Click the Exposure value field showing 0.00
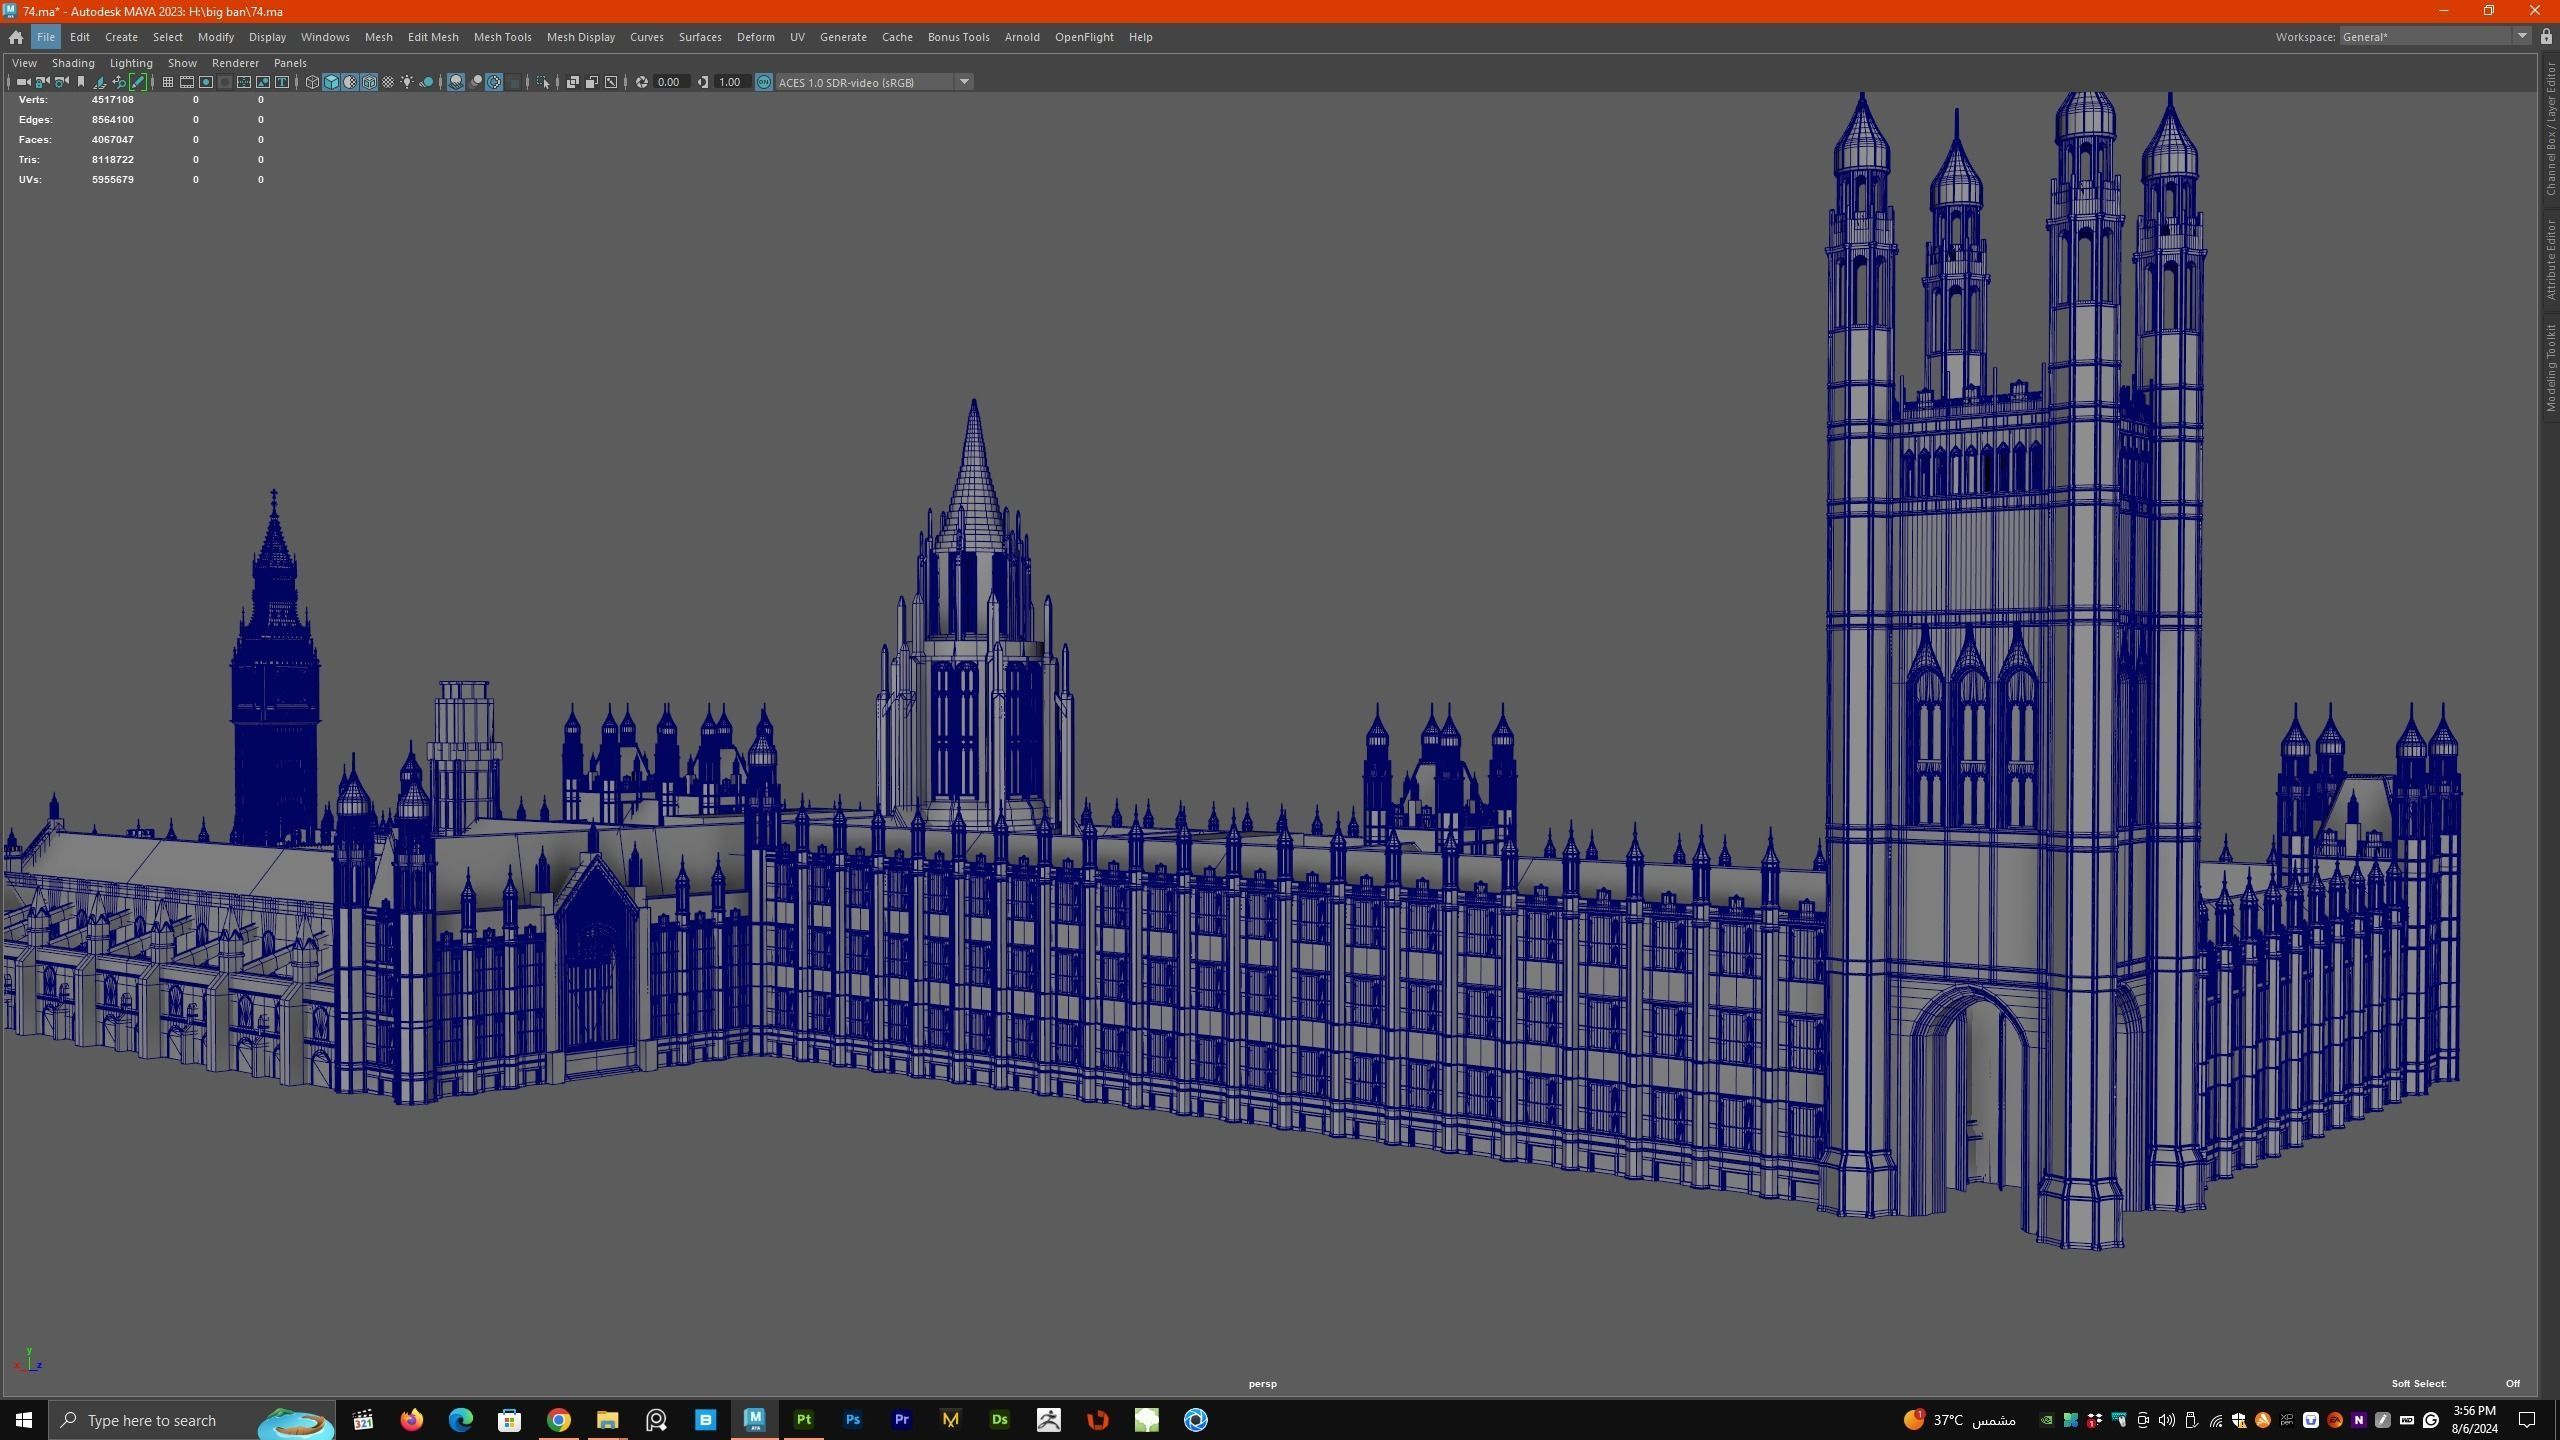Image resolution: width=2560 pixels, height=1440 pixels. pyautogui.click(x=672, y=82)
